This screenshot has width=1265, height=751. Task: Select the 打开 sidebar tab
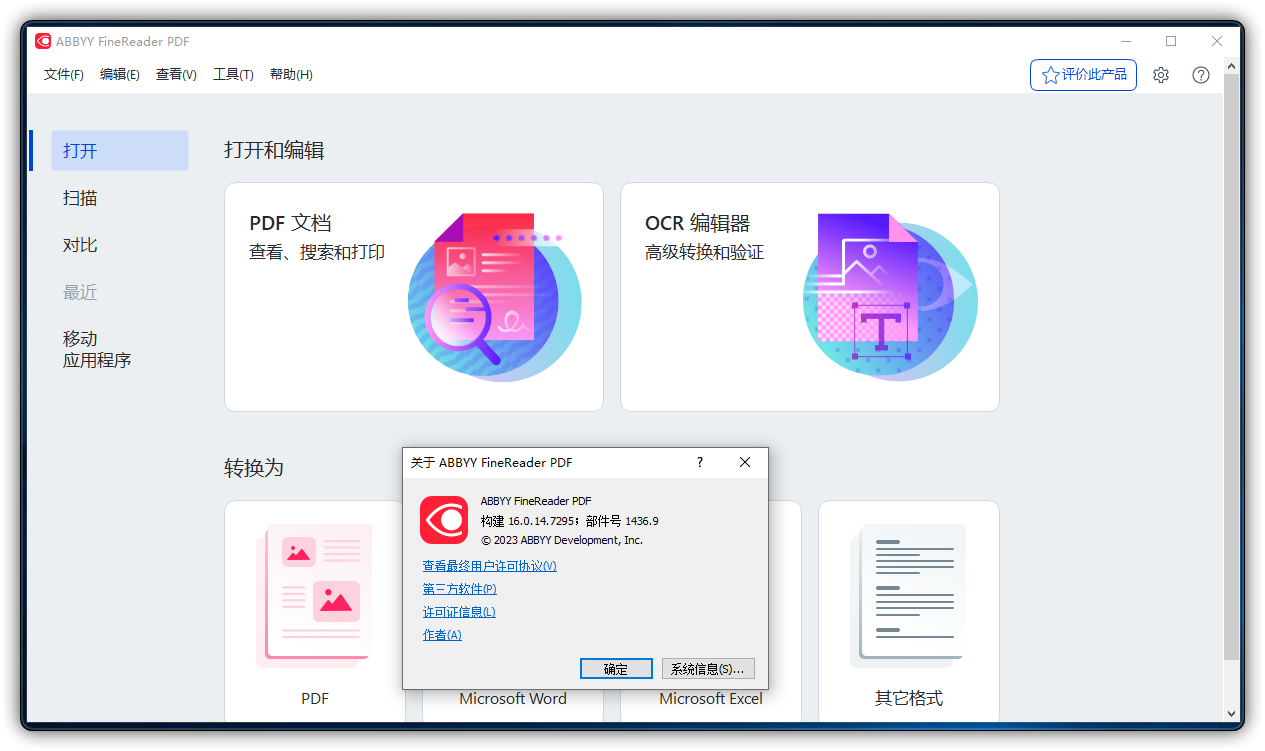120,151
